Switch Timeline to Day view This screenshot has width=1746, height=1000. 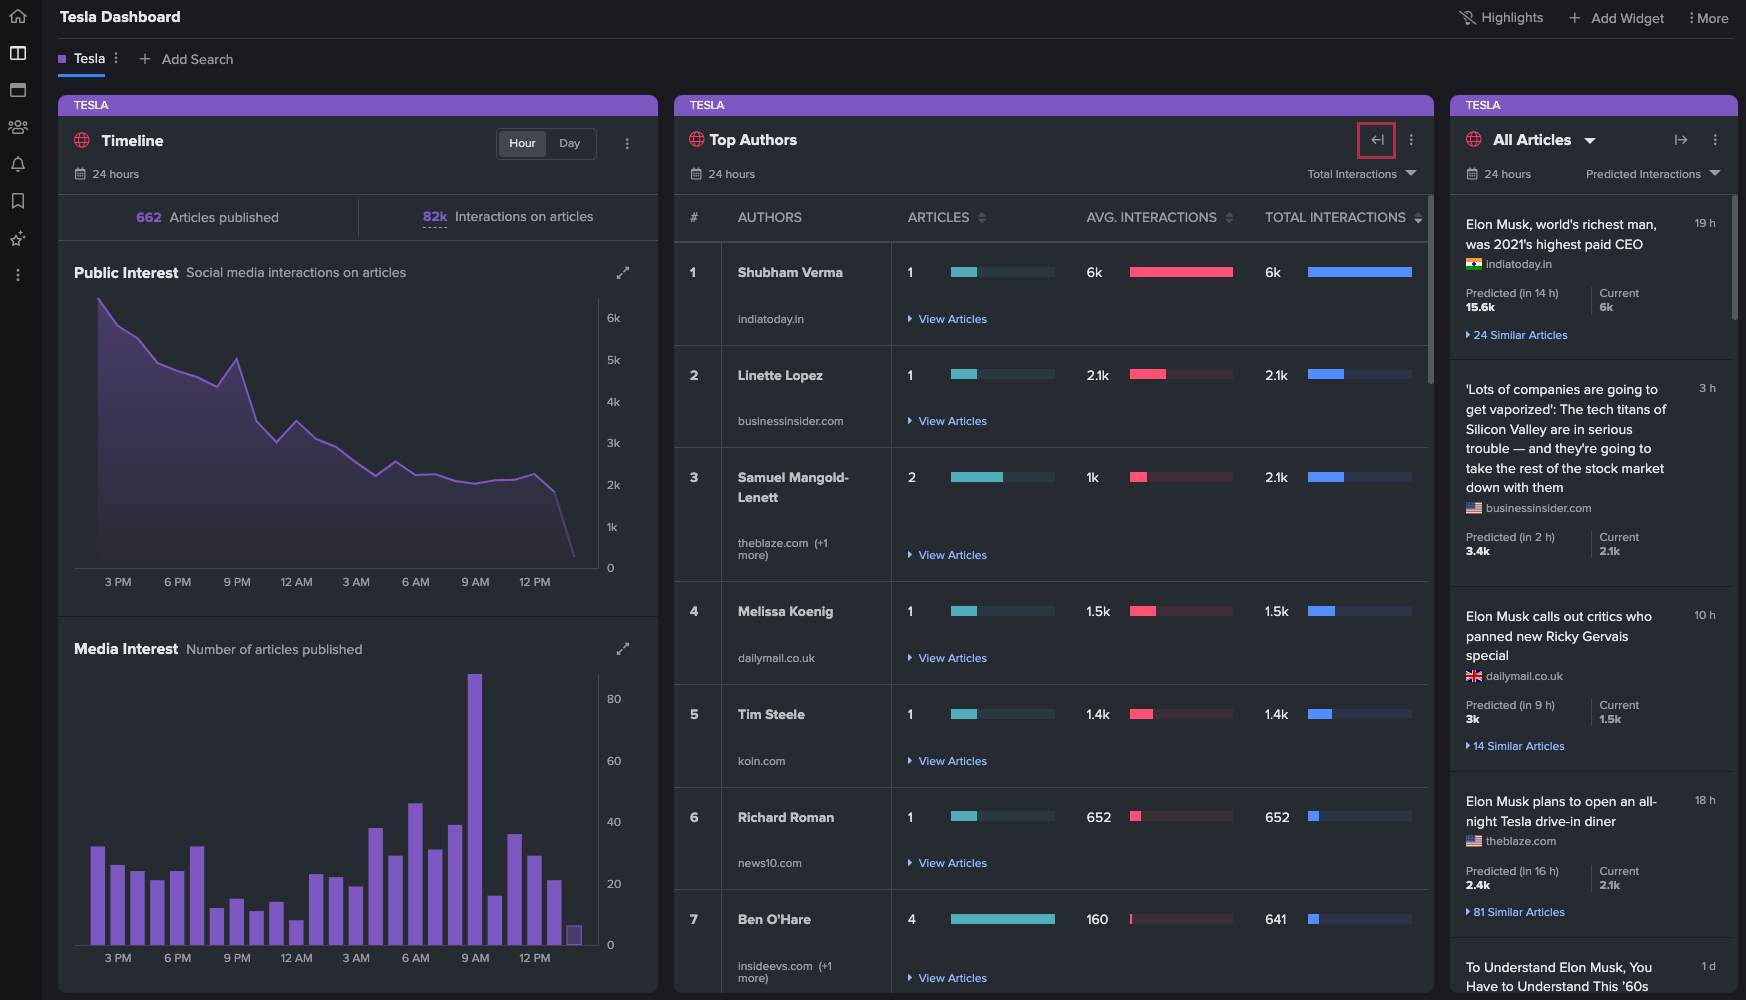point(570,143)
